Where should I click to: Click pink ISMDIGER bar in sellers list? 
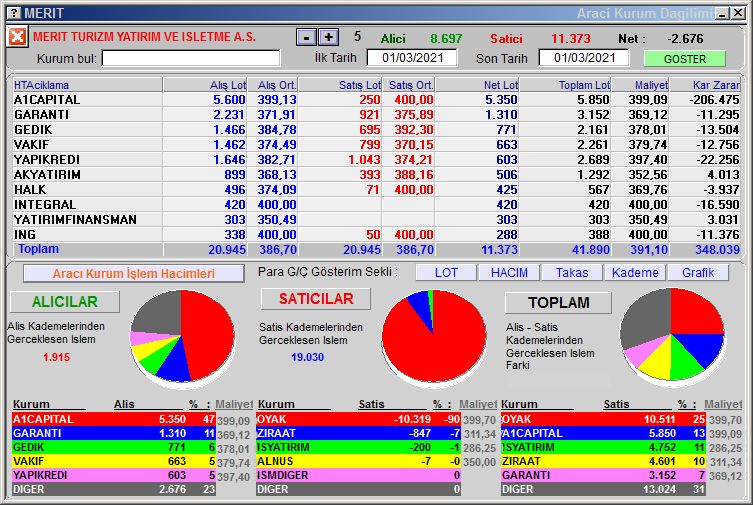coord(358,475)
